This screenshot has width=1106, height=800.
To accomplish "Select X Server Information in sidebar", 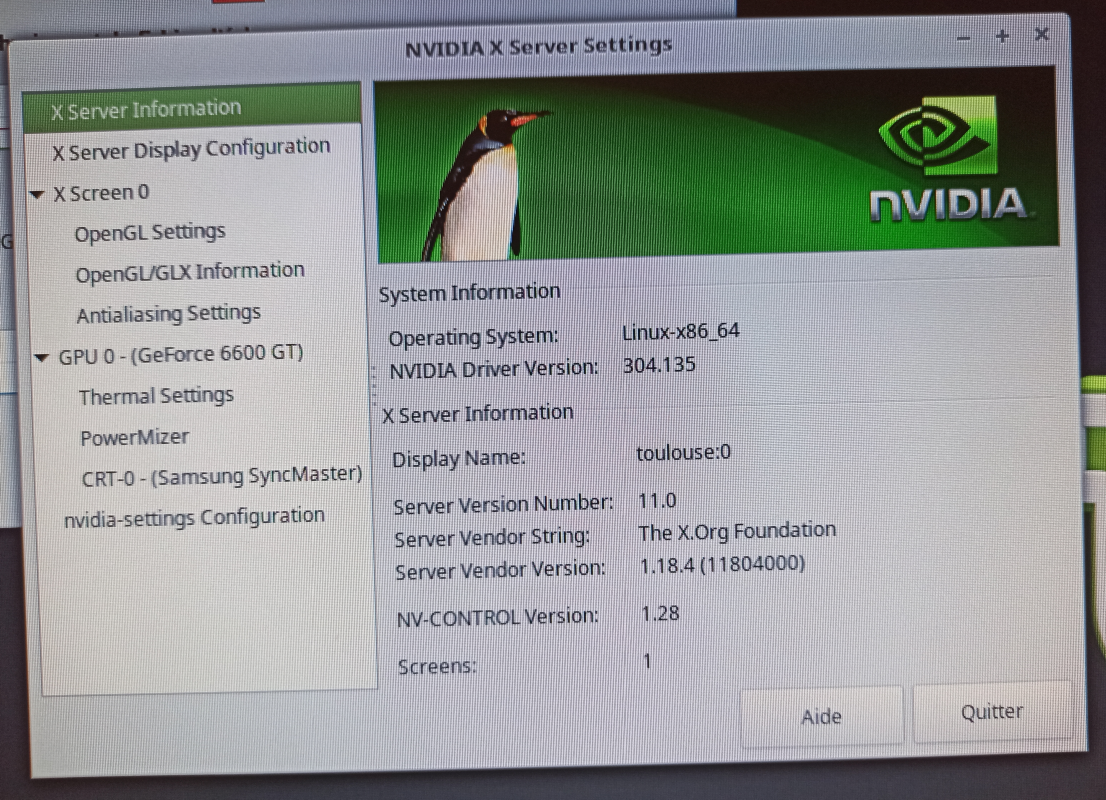I will [x=192, y=109].
